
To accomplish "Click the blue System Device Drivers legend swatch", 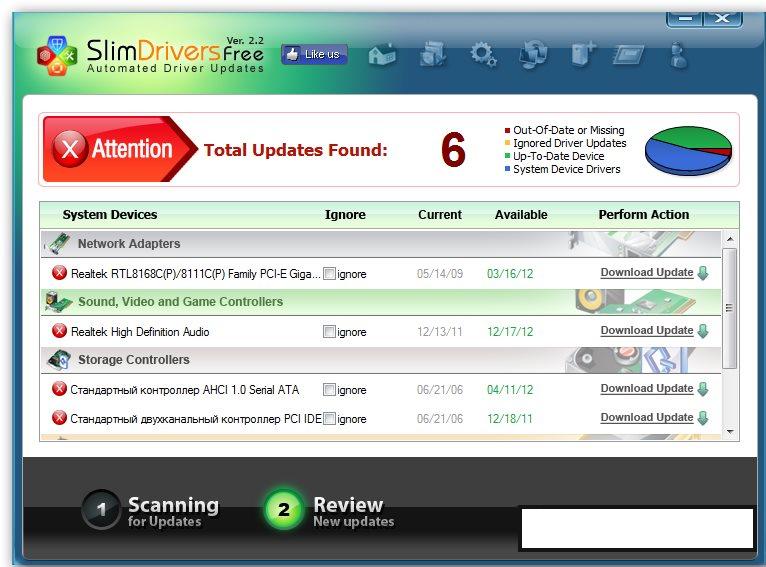I will 507,169.
